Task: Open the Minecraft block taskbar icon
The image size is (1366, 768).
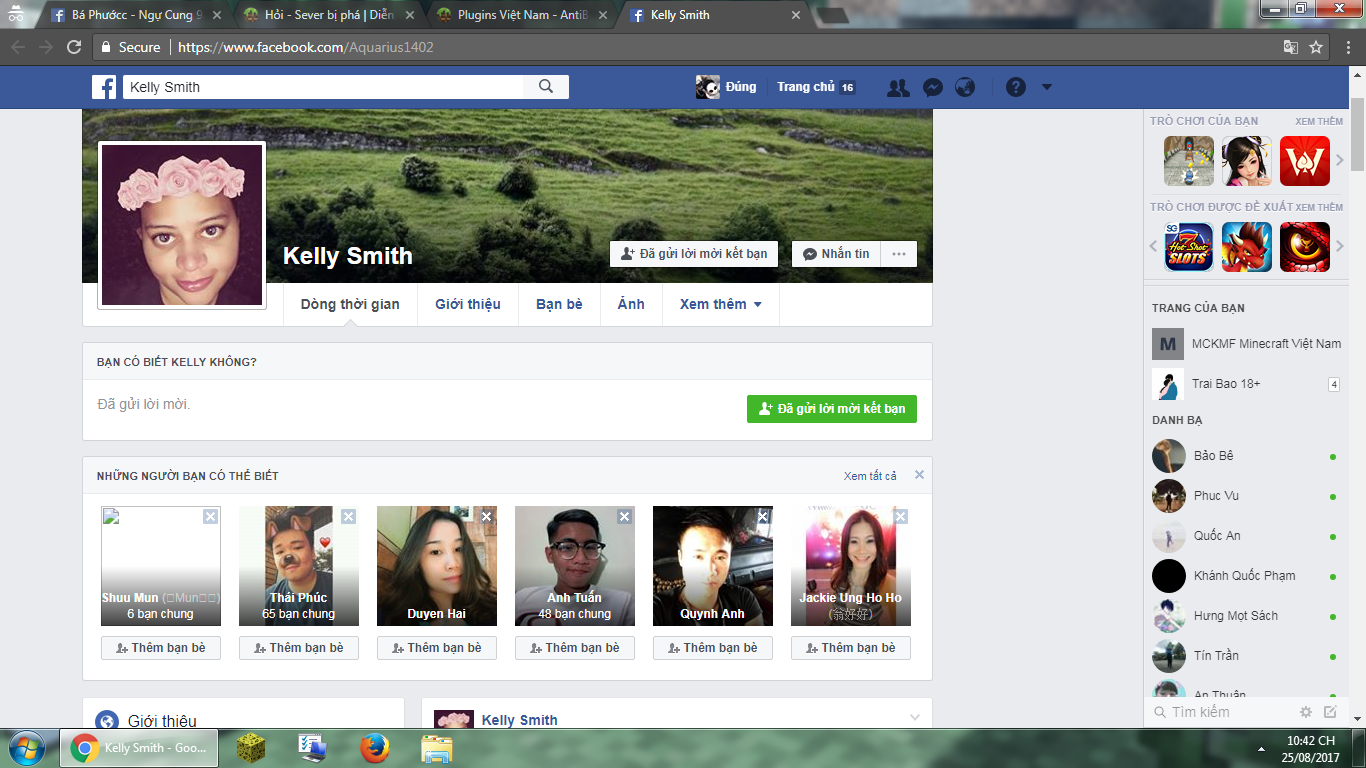Action: click(251, 748)
